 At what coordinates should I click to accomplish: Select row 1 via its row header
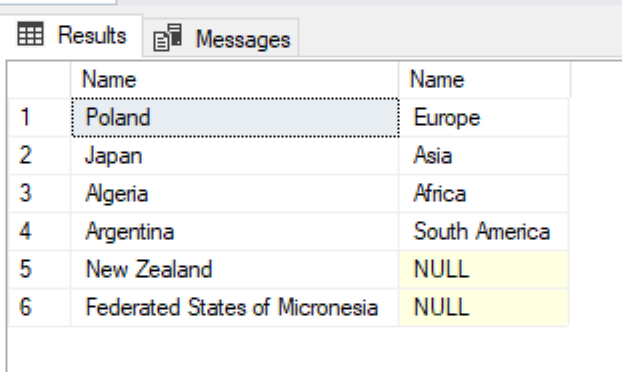pyautogui.click(x=39, y=117)
